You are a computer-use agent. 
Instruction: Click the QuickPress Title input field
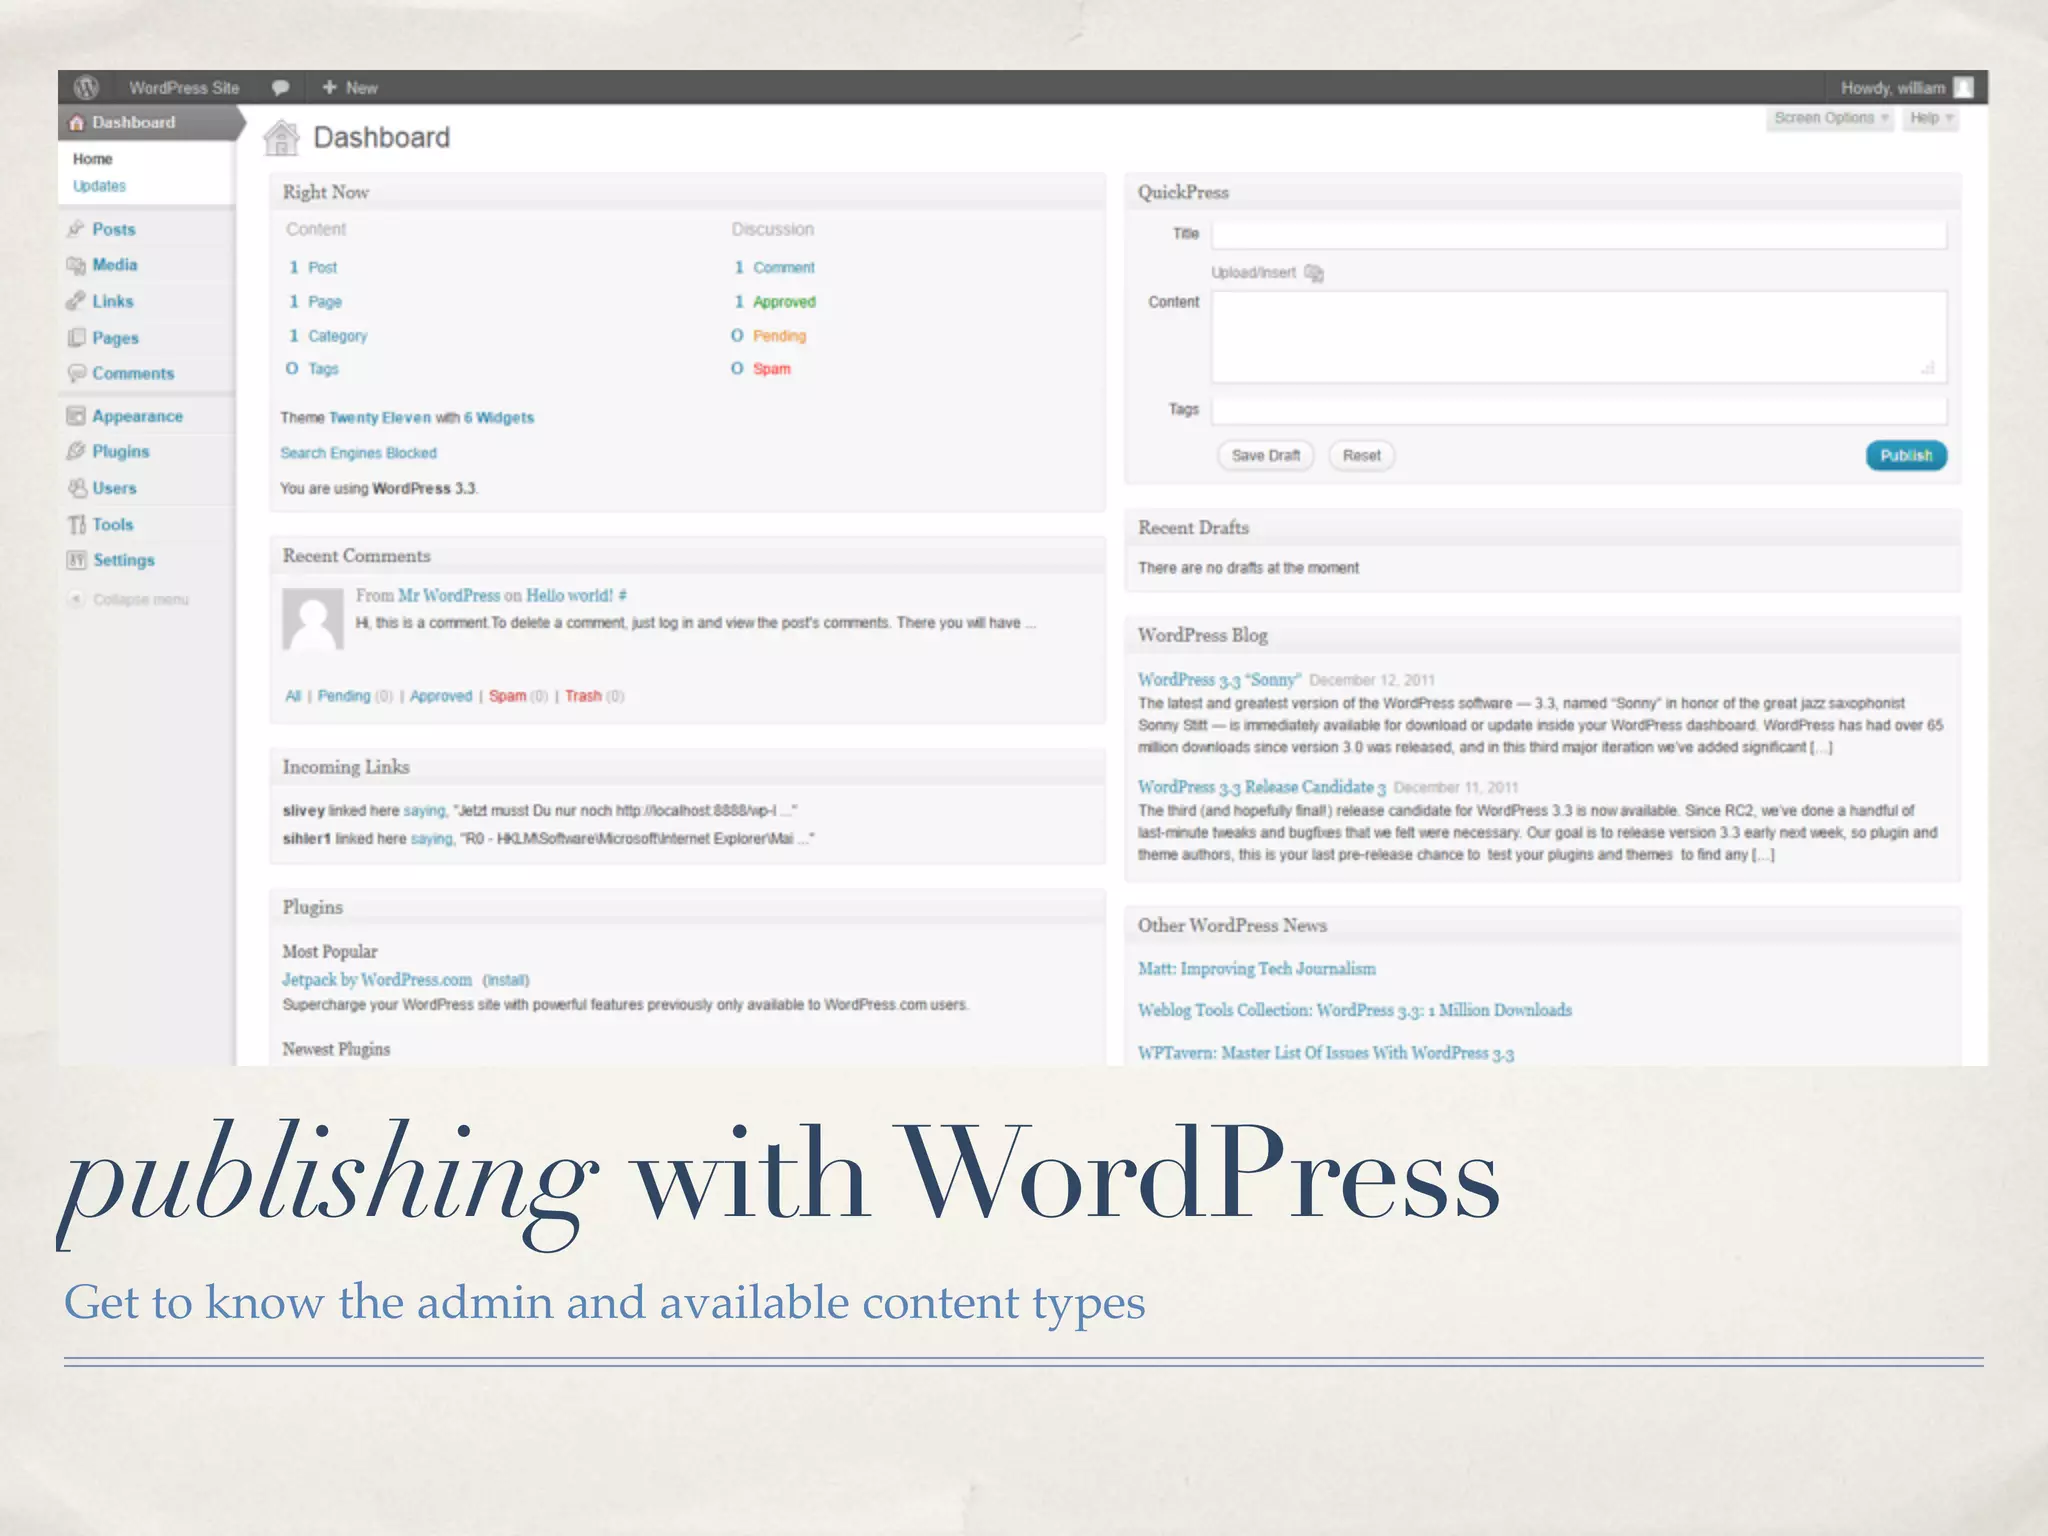click(x=1579, y=235)
